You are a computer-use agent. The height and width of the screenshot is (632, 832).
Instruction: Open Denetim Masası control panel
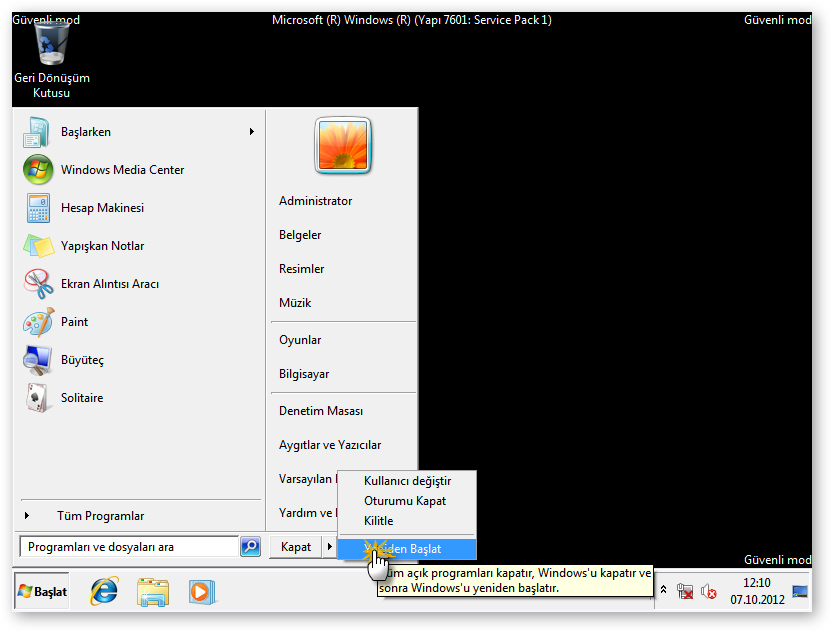click(x=321, y=411)
